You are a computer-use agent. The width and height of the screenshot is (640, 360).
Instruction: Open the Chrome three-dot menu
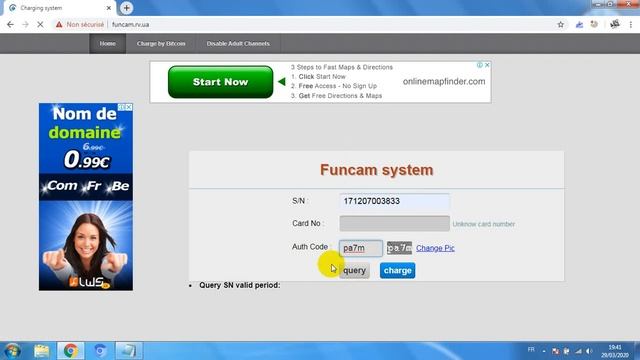click(x=631, y=24)
